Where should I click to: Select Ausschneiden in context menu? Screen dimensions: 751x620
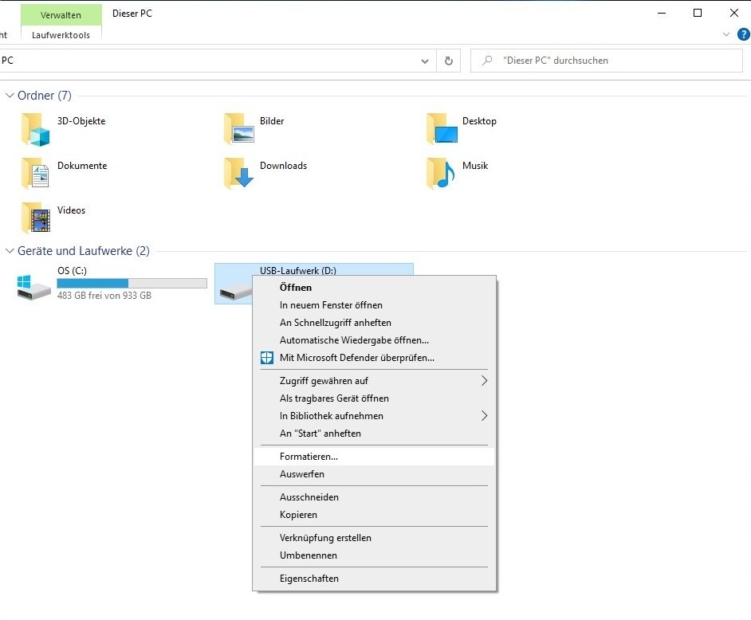[x=374, y=497]
